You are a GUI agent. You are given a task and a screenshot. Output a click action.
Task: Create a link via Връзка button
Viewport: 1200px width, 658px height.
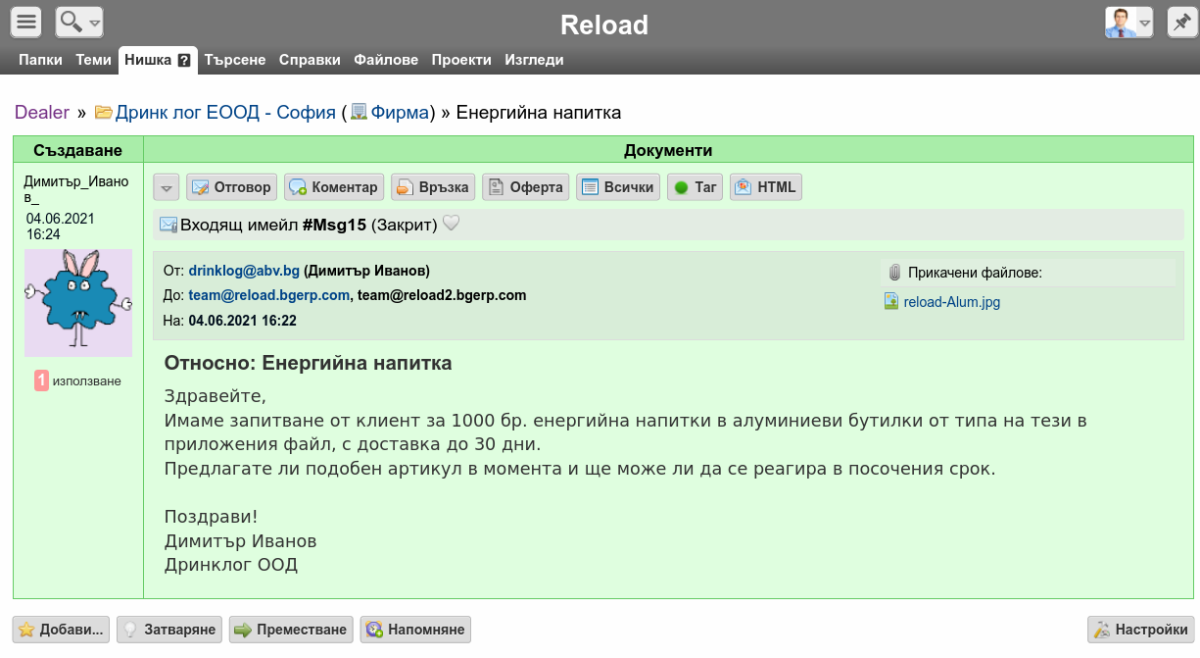(x=433, y=187)
